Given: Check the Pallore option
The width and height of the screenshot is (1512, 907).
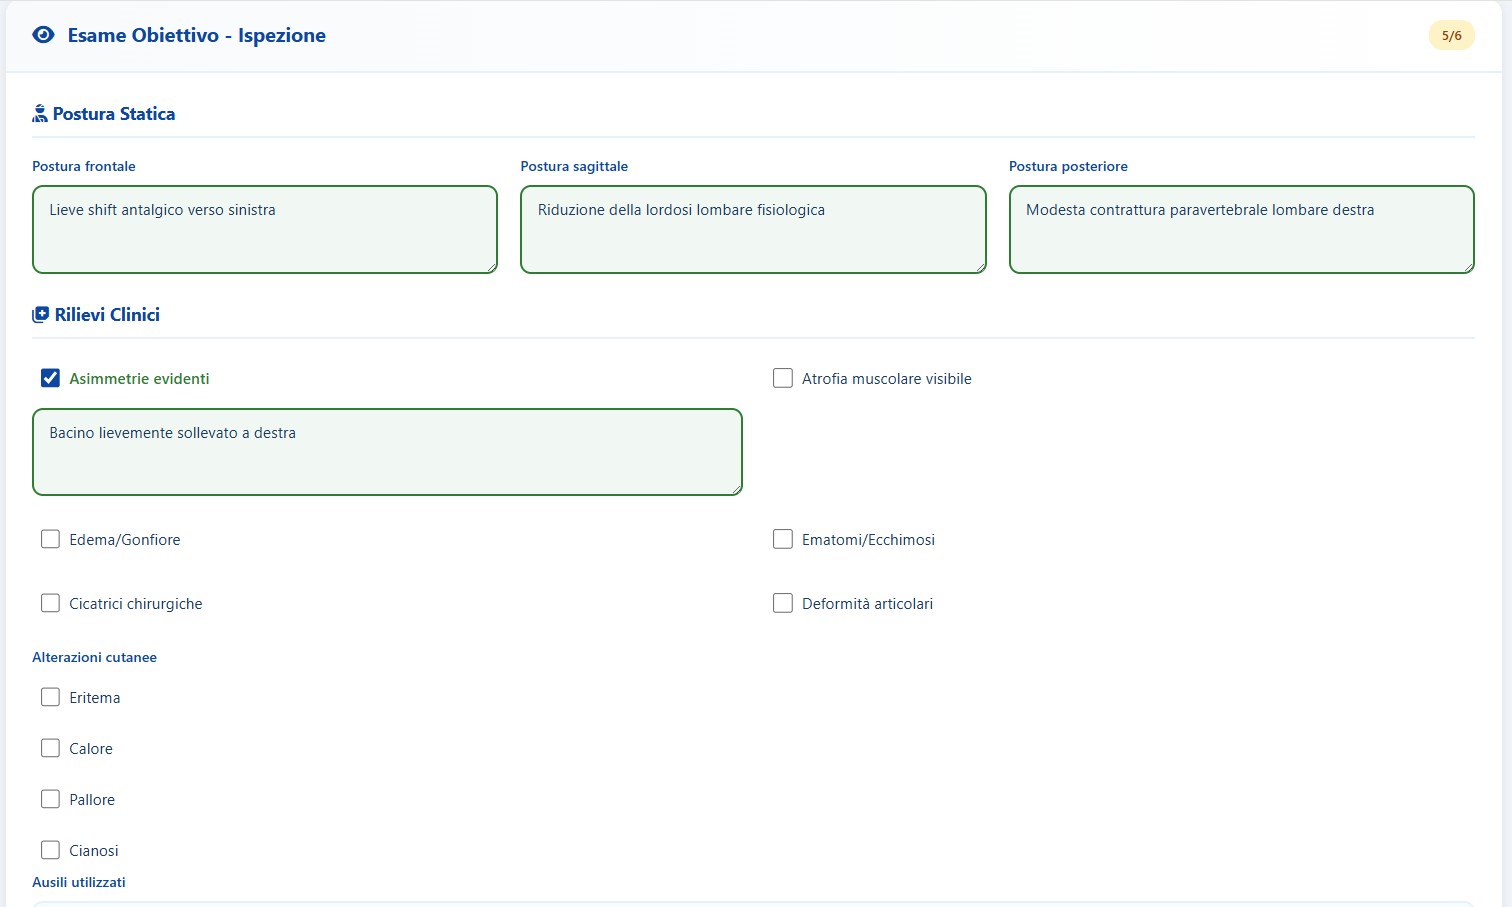Looking at the screenshot, I should [50, 799].
